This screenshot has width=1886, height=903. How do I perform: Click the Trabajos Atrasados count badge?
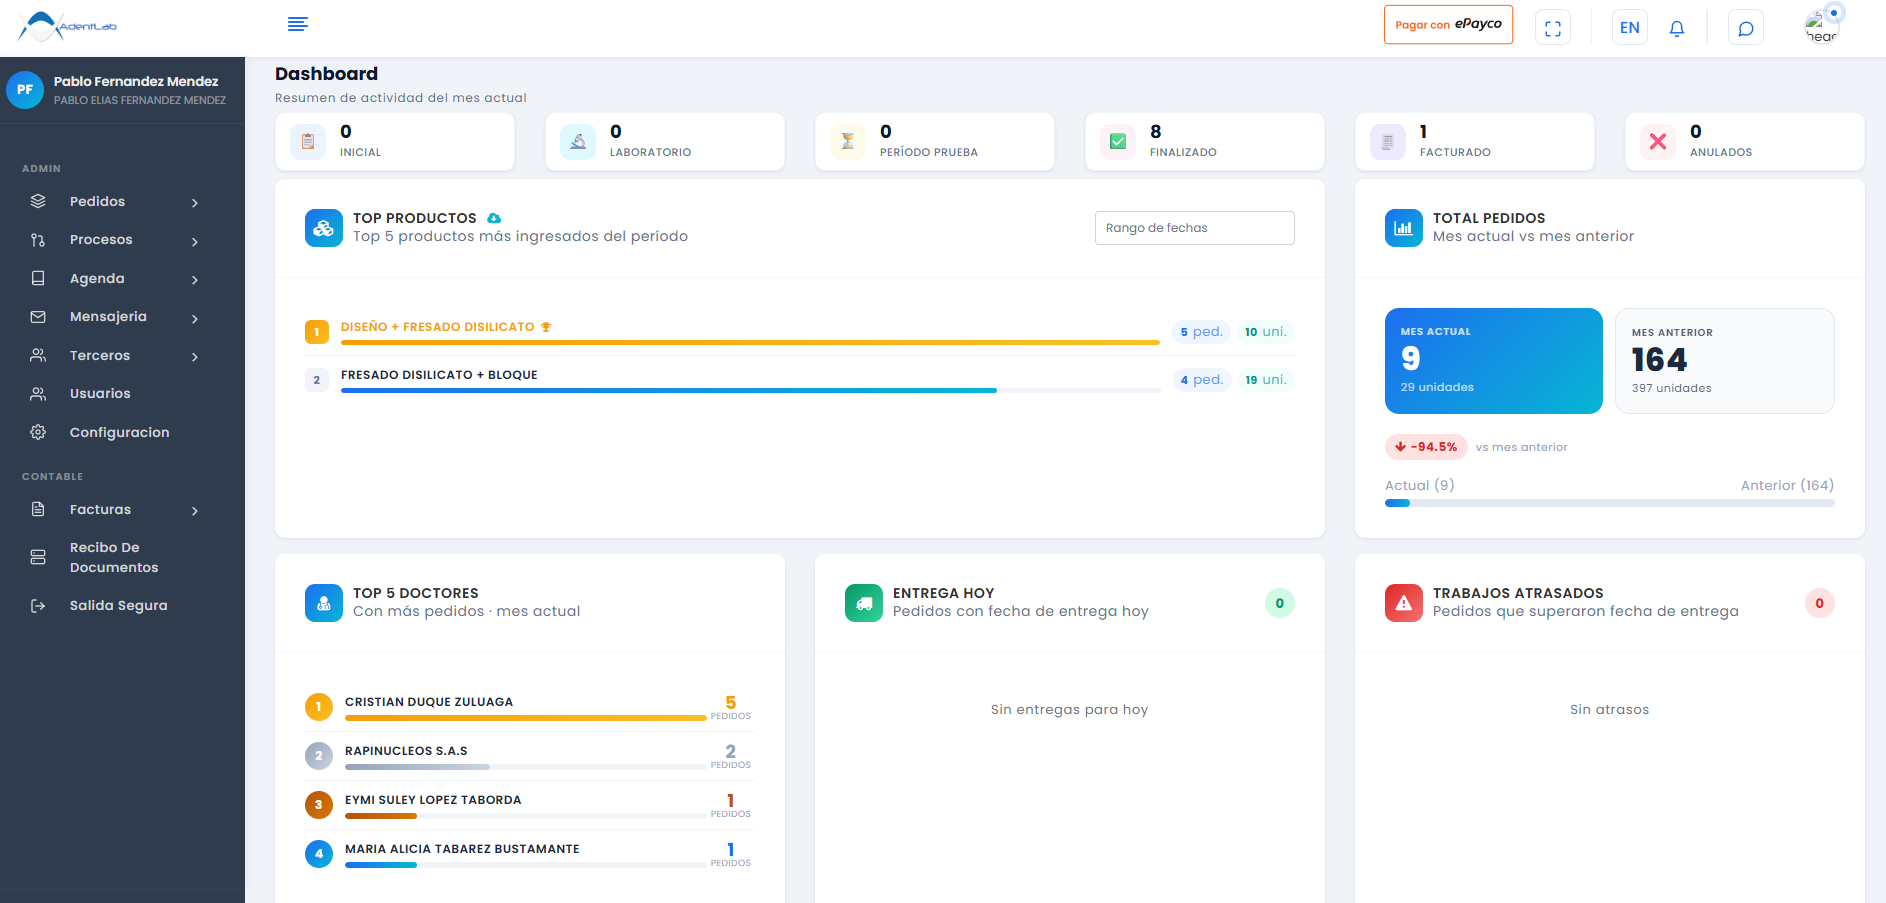[1820, 603]
